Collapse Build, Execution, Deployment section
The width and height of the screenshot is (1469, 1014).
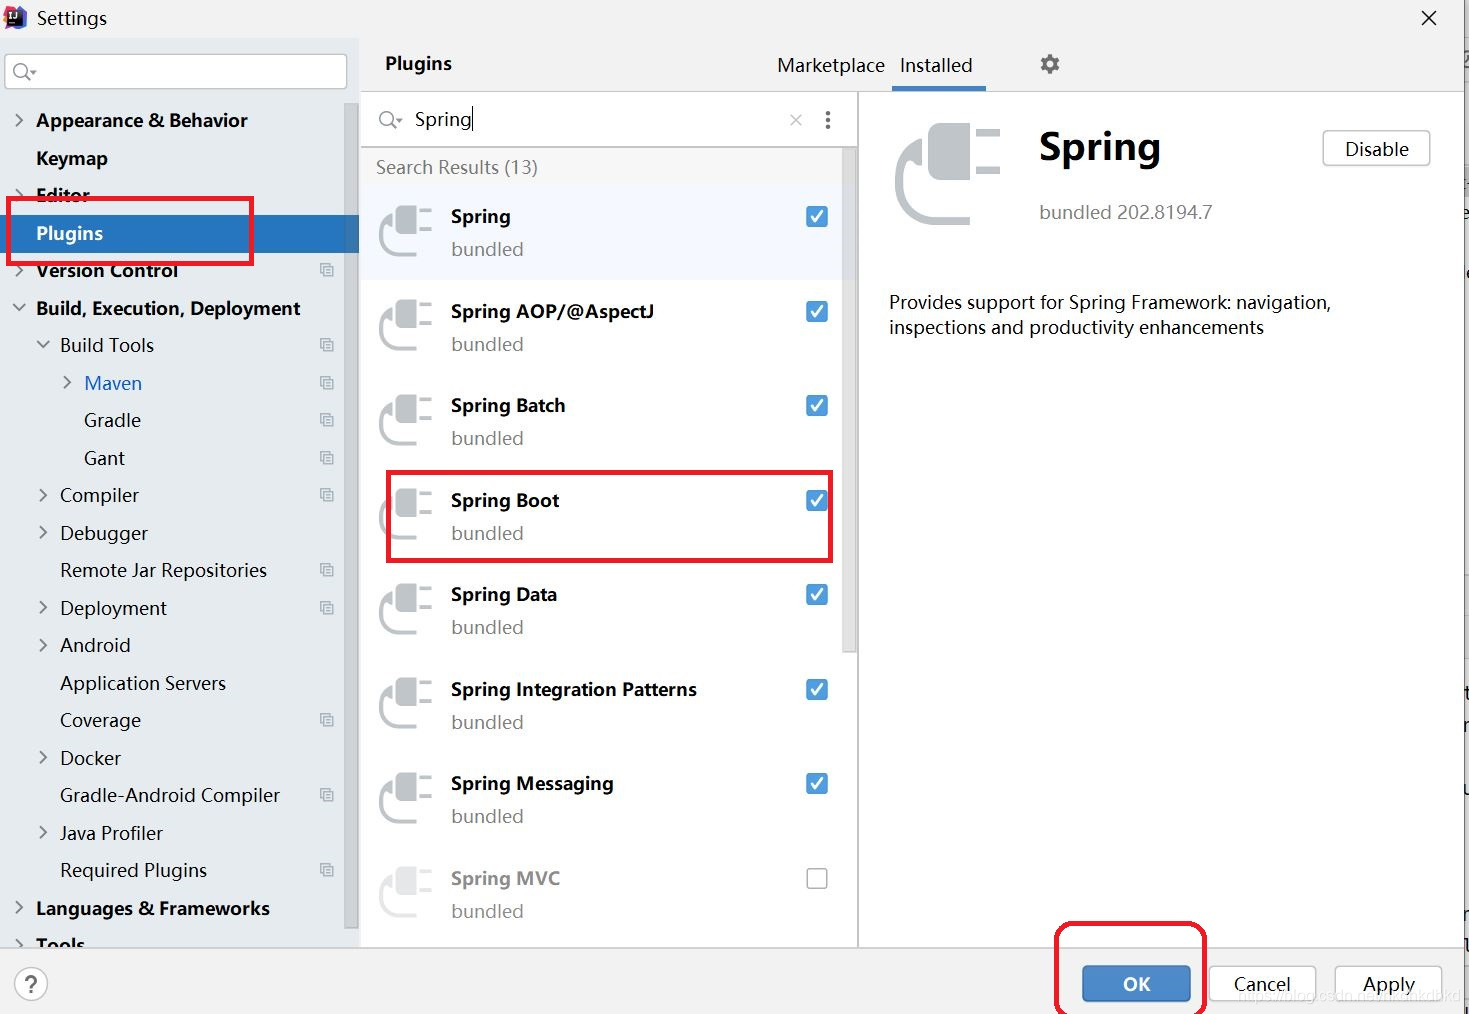pos(19,308)
